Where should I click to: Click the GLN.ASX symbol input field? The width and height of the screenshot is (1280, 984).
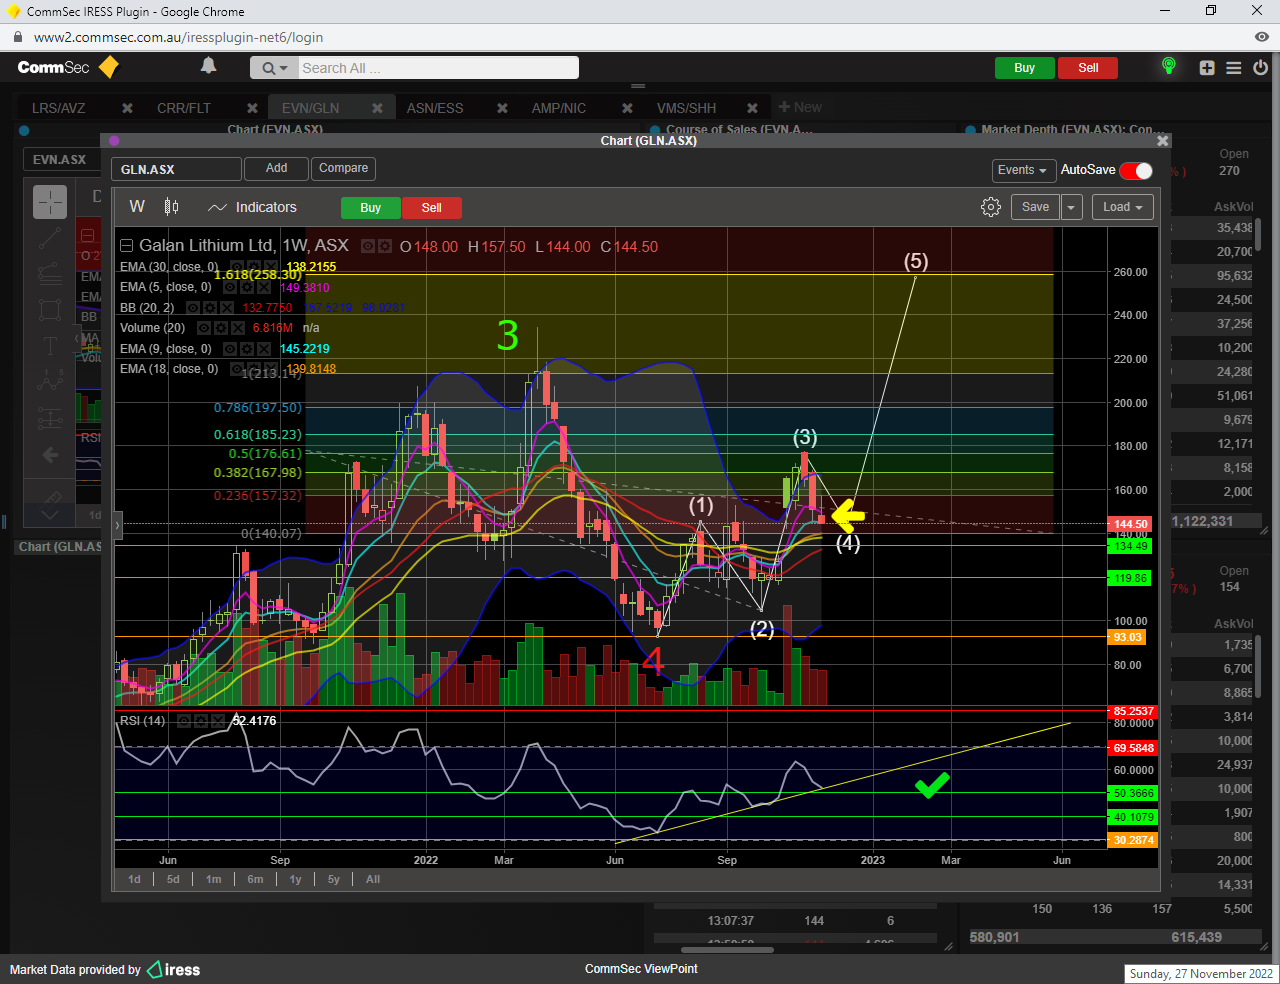pyautogui.click(x=176, y=169)
